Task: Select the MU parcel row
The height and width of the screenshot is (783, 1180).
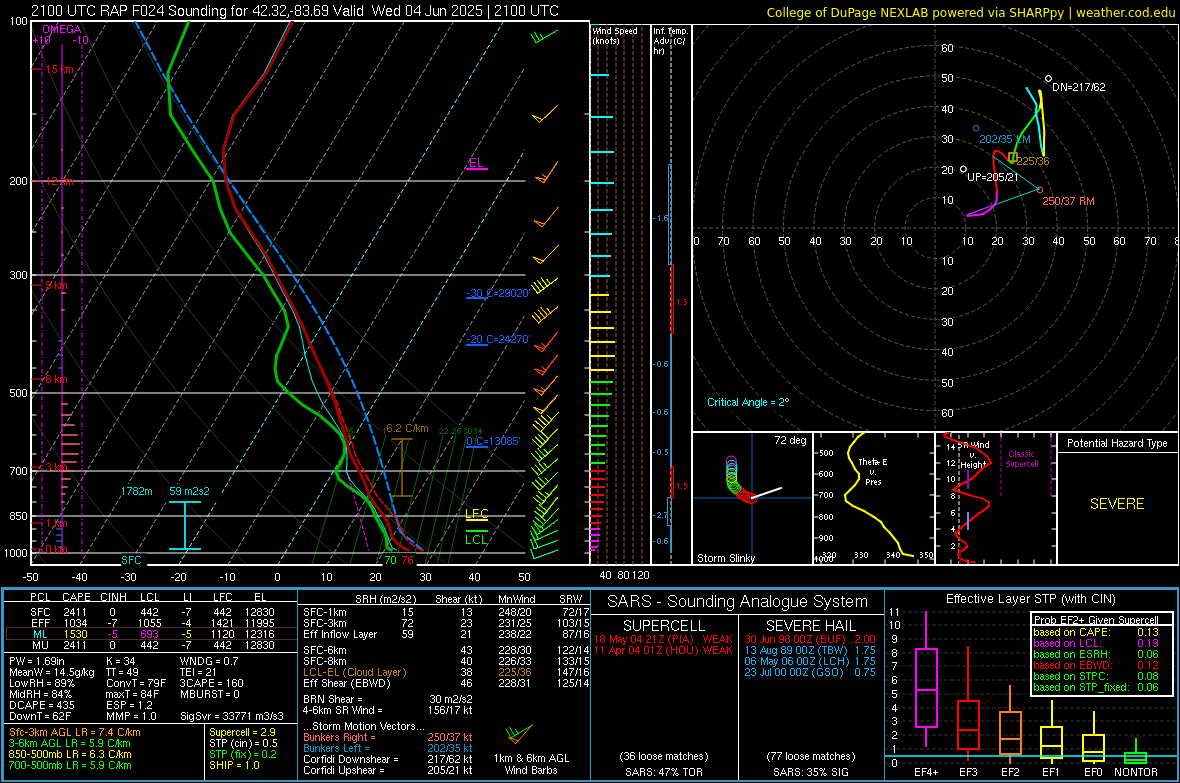Action: tap(151, 645)
